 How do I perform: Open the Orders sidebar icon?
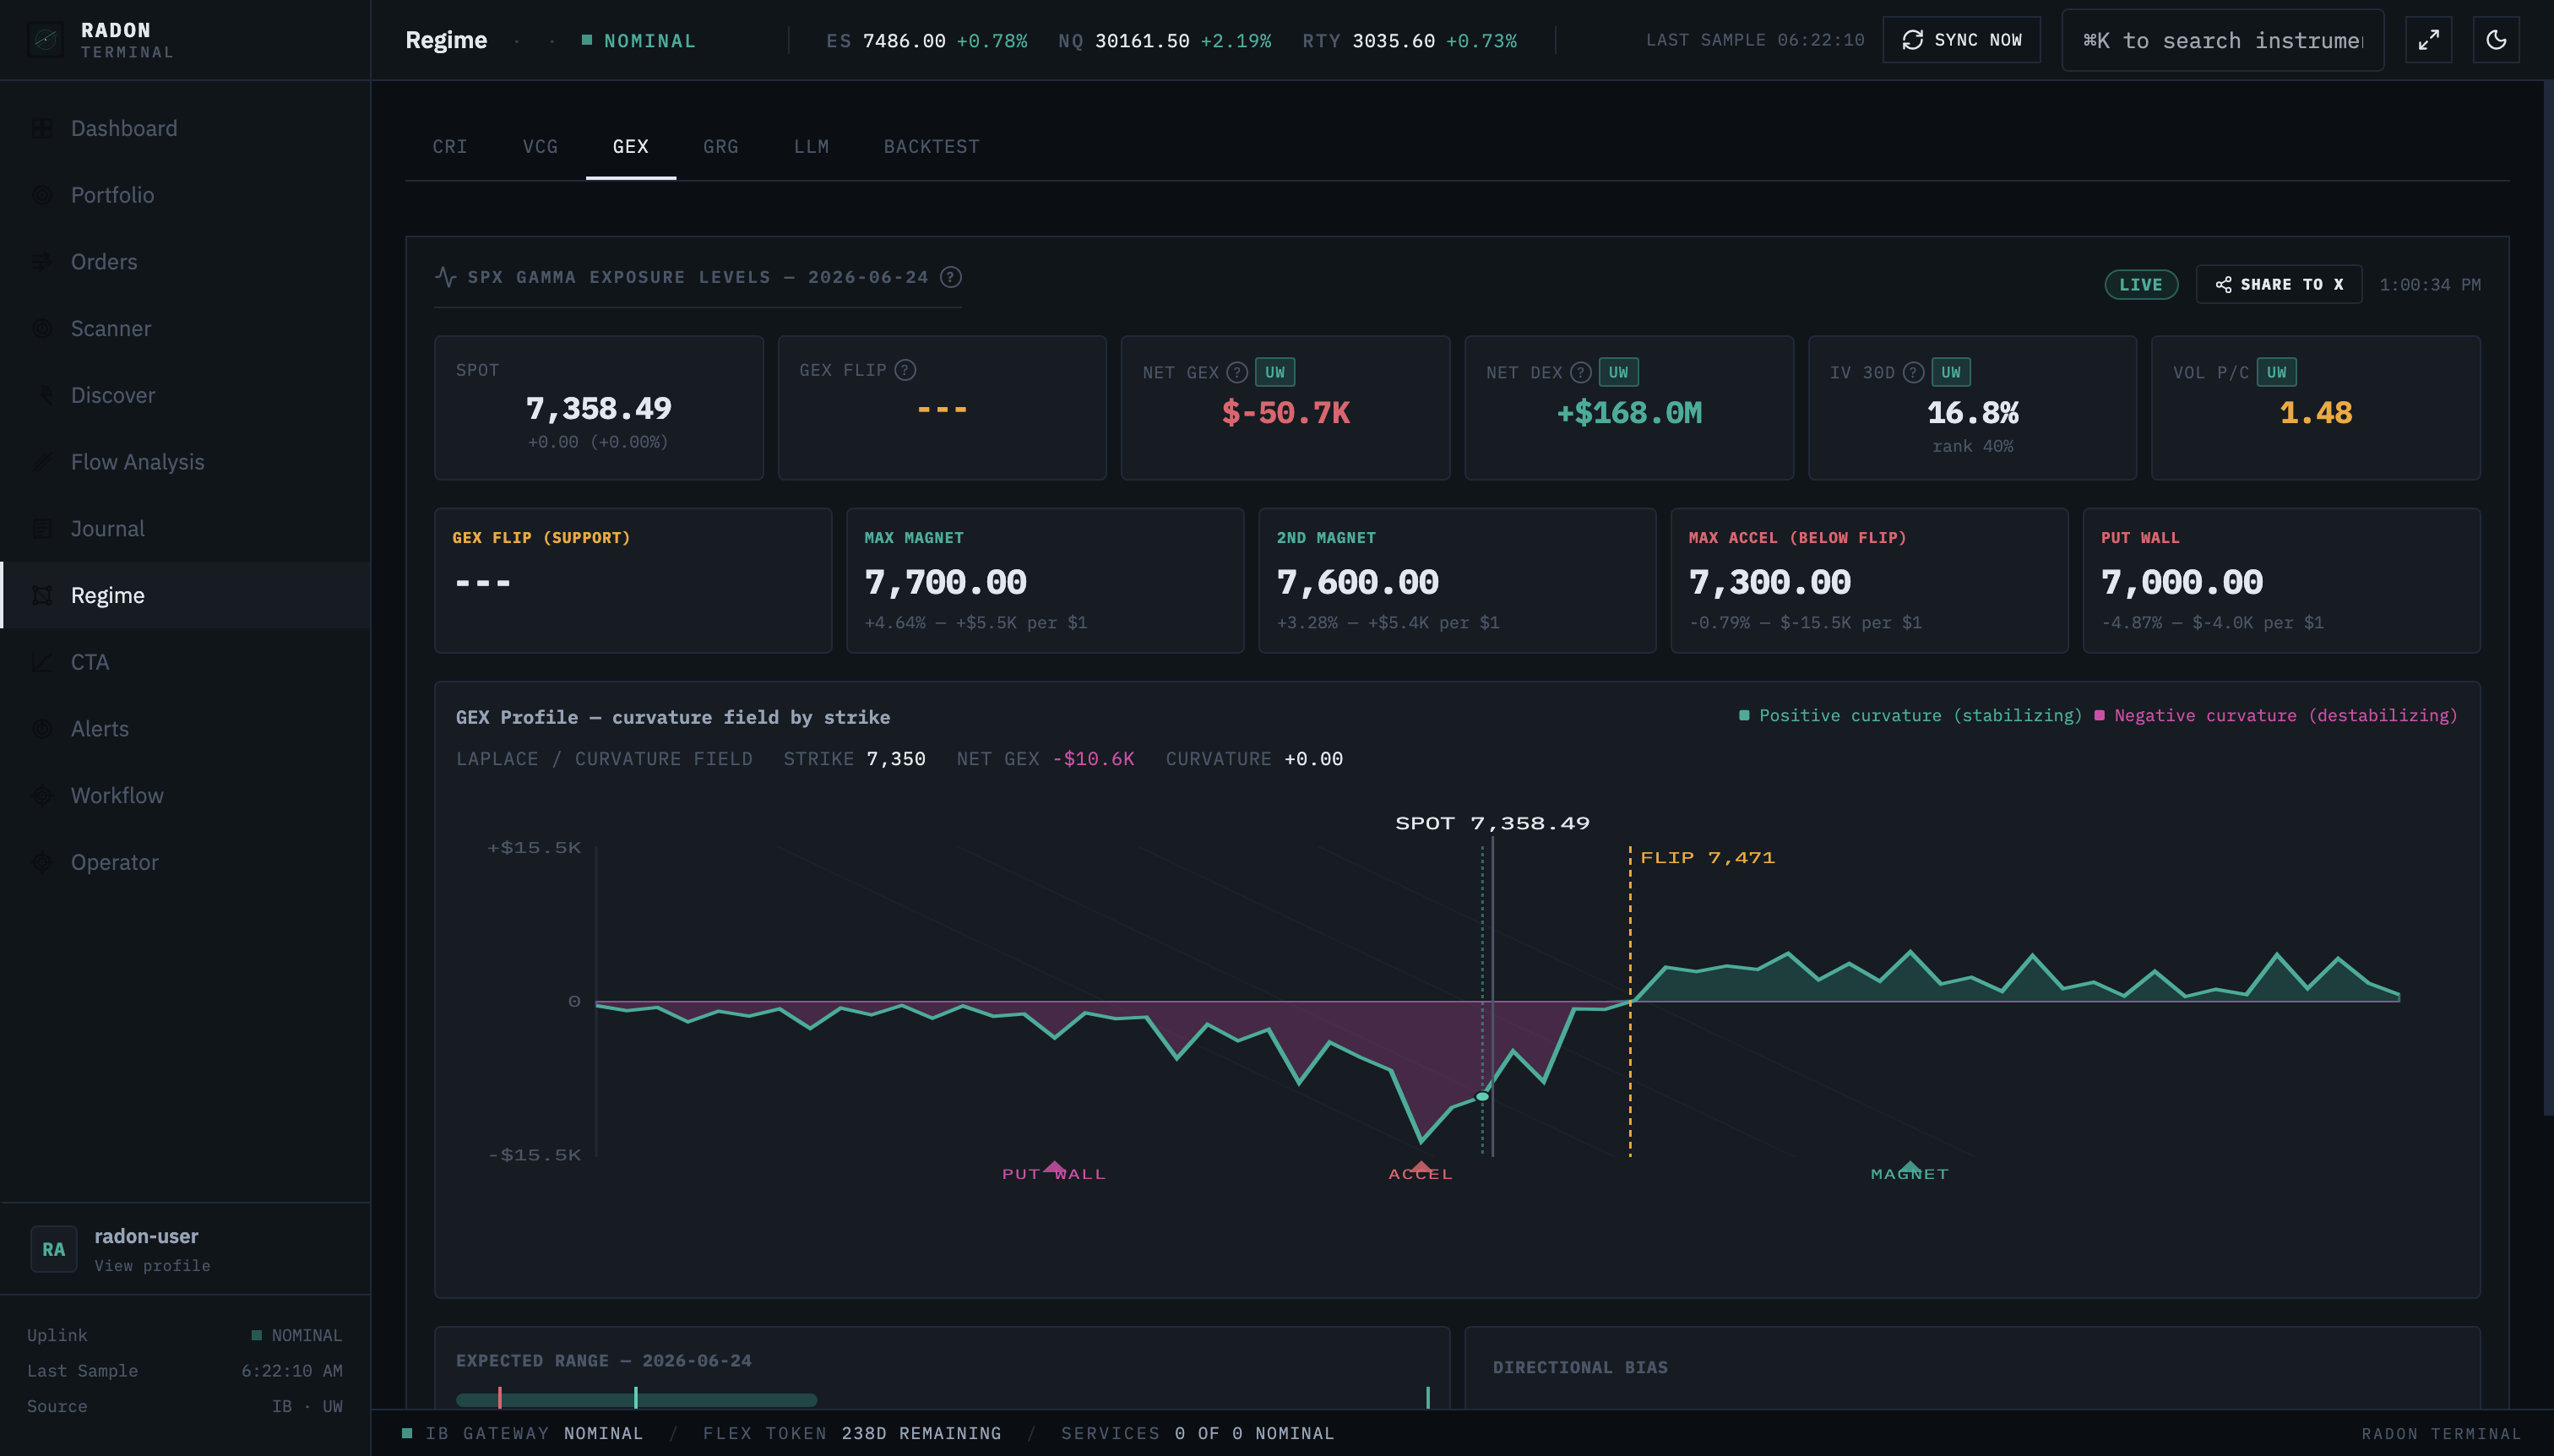click(42, 262)
